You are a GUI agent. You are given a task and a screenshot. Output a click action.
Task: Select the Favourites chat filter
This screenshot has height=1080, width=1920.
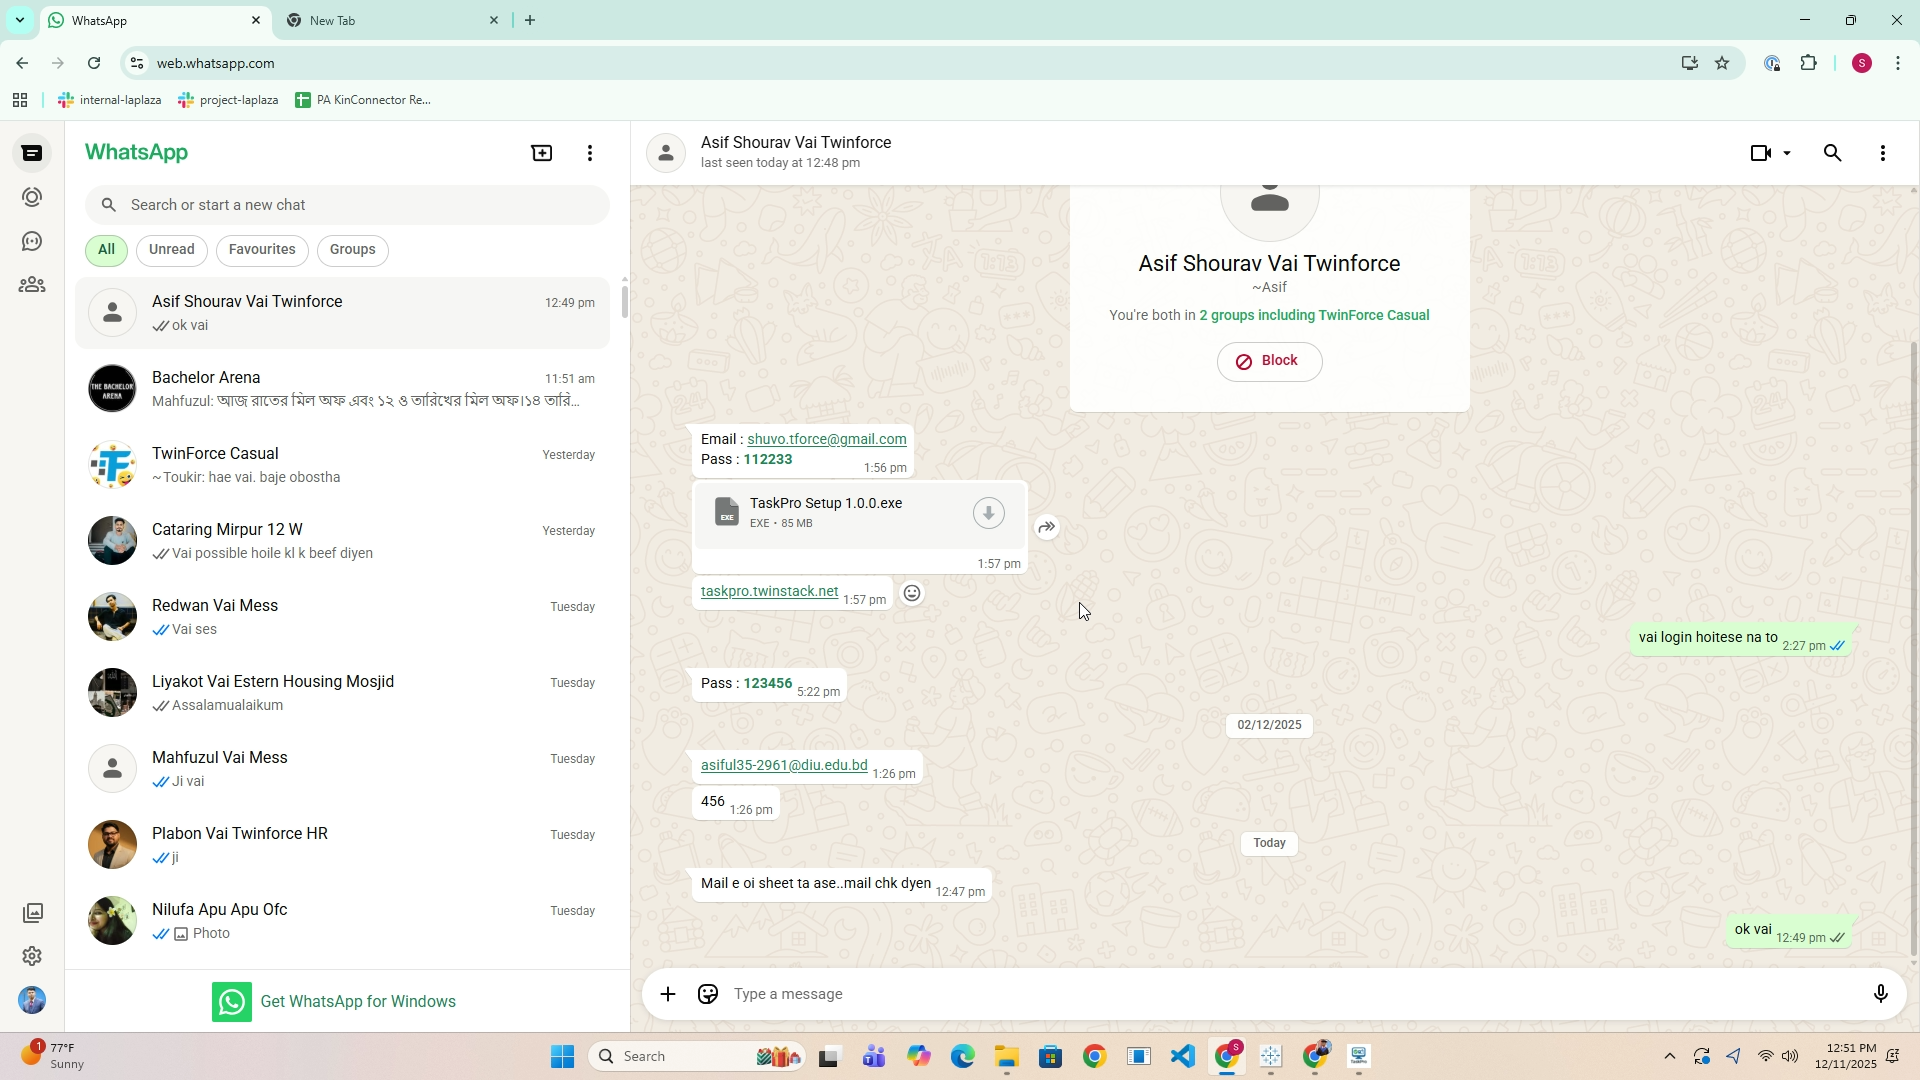click(262, 250)
